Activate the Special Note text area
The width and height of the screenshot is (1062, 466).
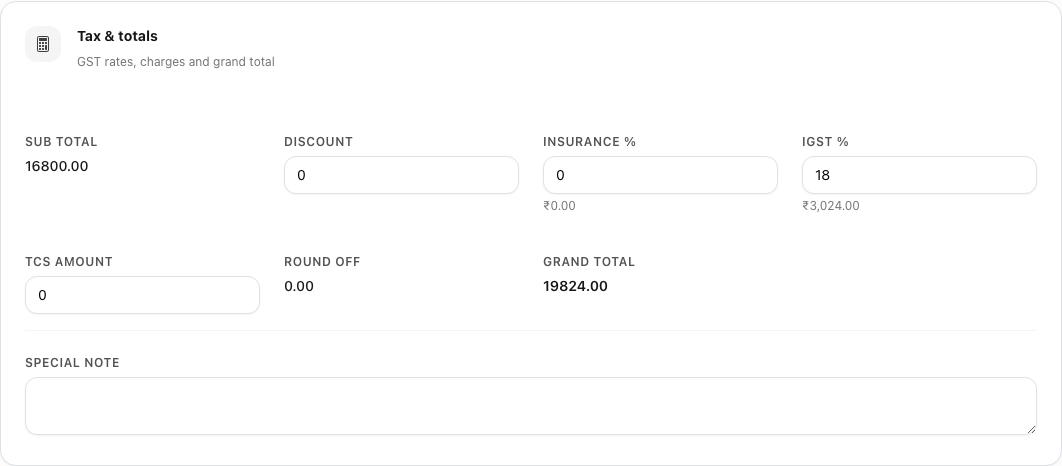tap(530, 406)
